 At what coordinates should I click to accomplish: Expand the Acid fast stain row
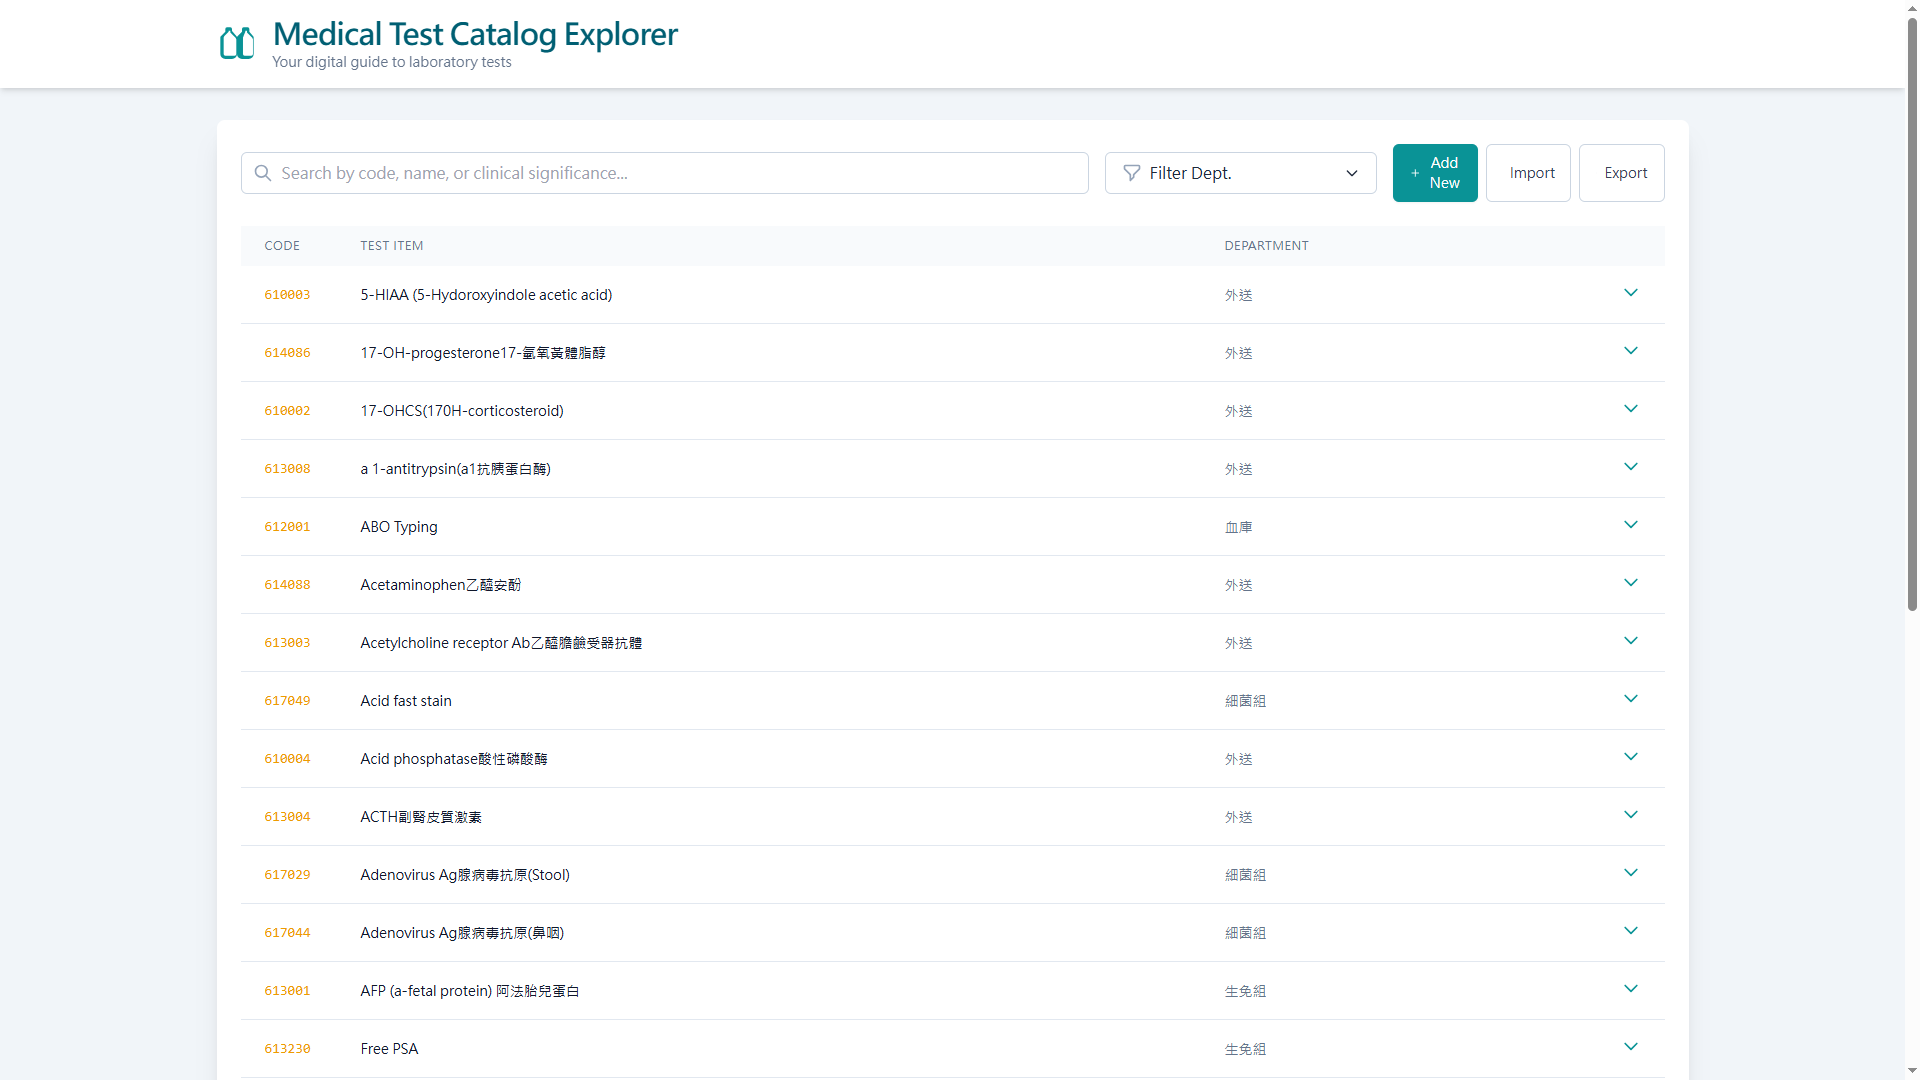point(1630,699)
